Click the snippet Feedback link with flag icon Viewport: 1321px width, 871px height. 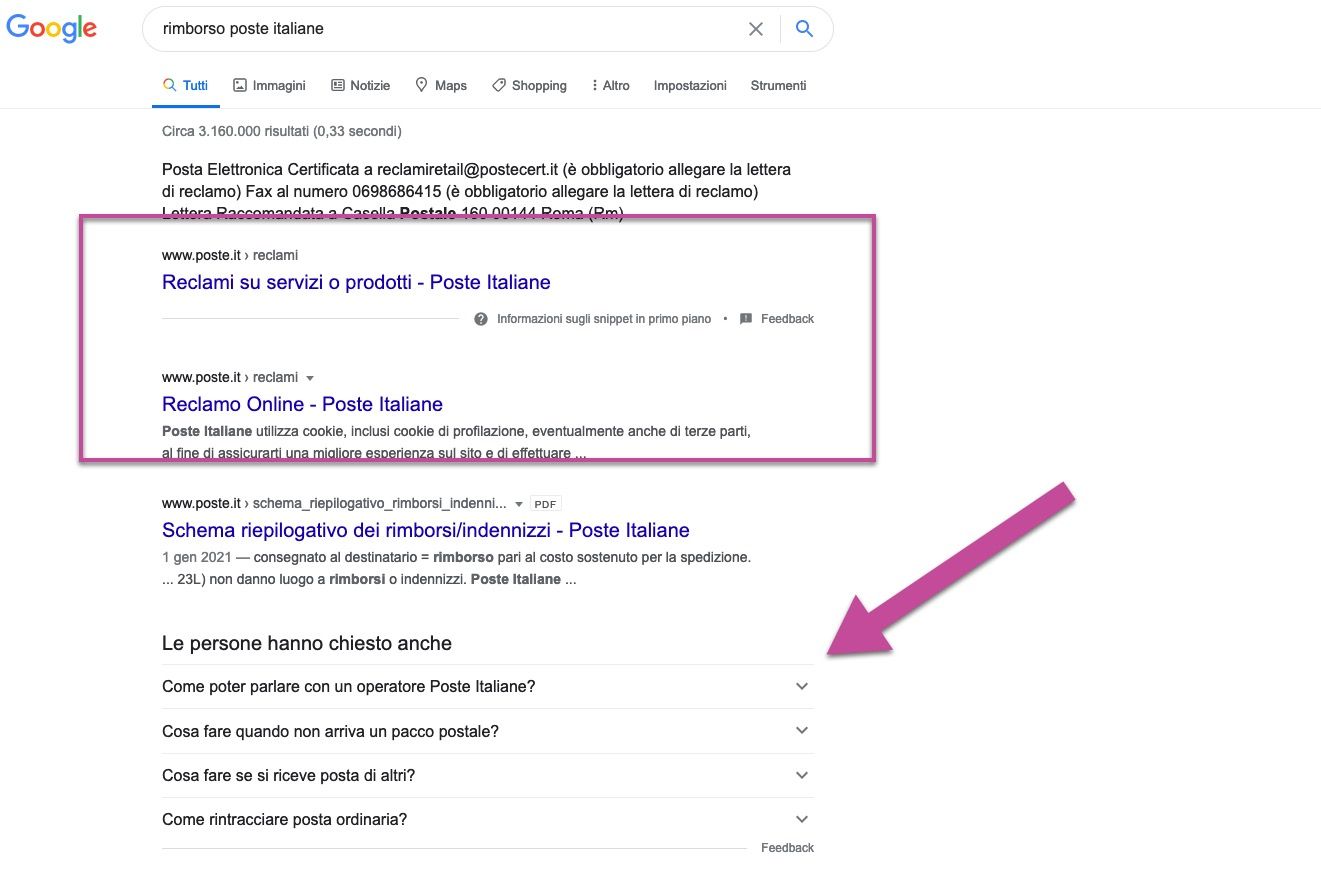click(x=777, y=319)
